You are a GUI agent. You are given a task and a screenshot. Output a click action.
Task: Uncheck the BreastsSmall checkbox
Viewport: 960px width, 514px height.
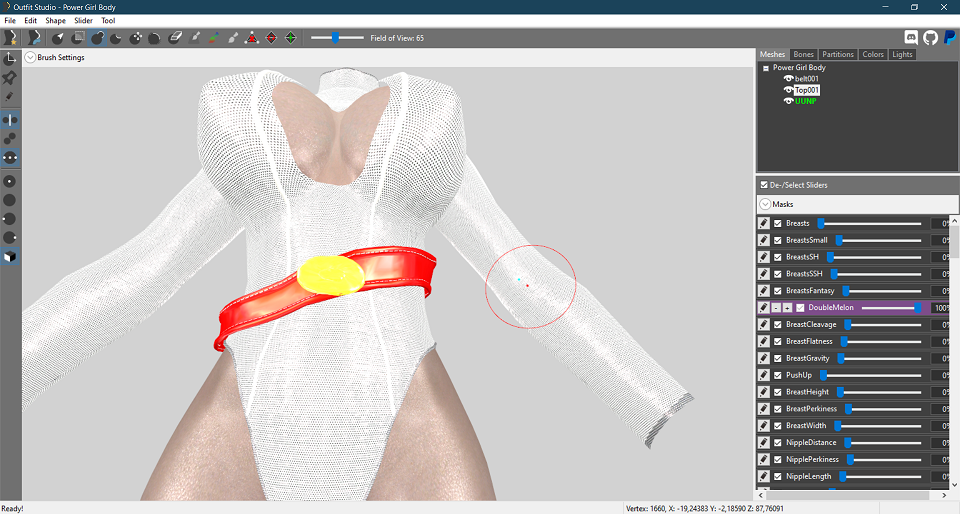pos(778,240)
